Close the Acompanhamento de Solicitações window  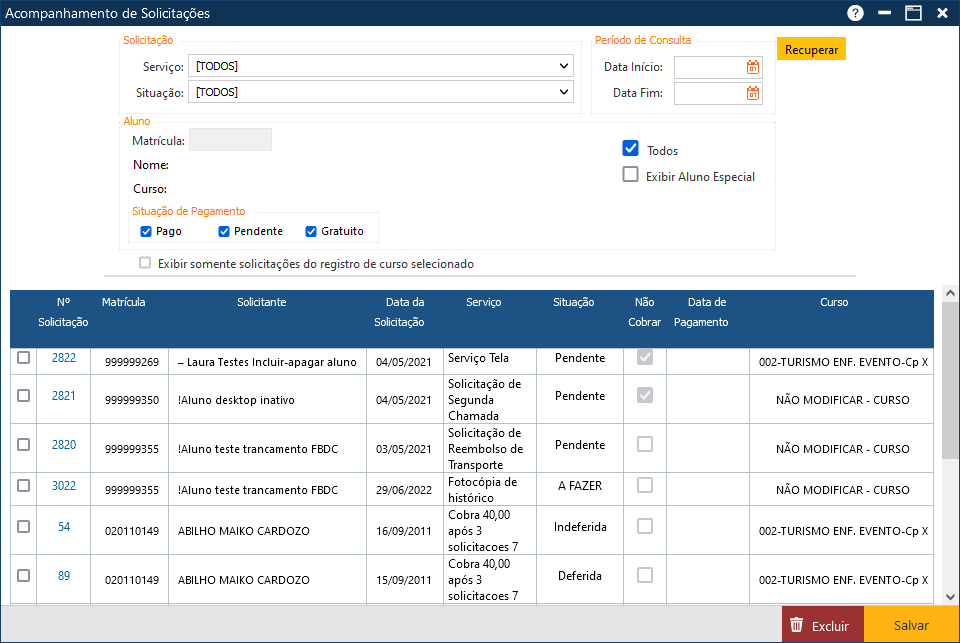click(x=942, y=13)
